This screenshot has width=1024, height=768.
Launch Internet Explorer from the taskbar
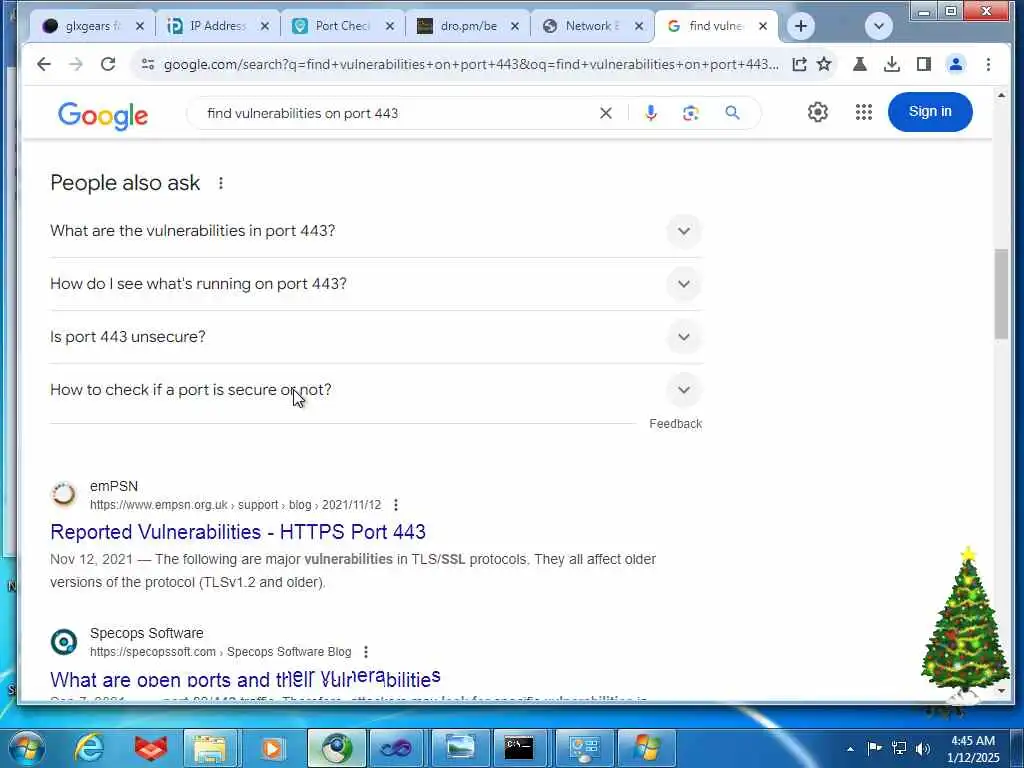(x=89, y=748)
